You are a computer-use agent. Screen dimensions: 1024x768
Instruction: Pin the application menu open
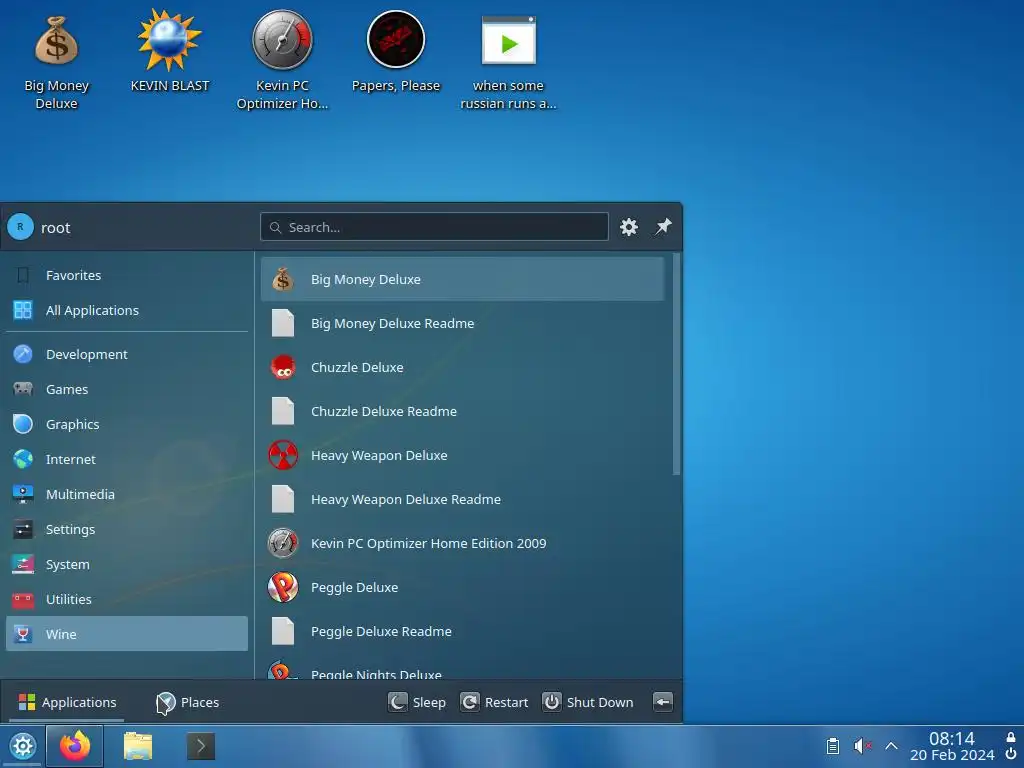[663, 227]
